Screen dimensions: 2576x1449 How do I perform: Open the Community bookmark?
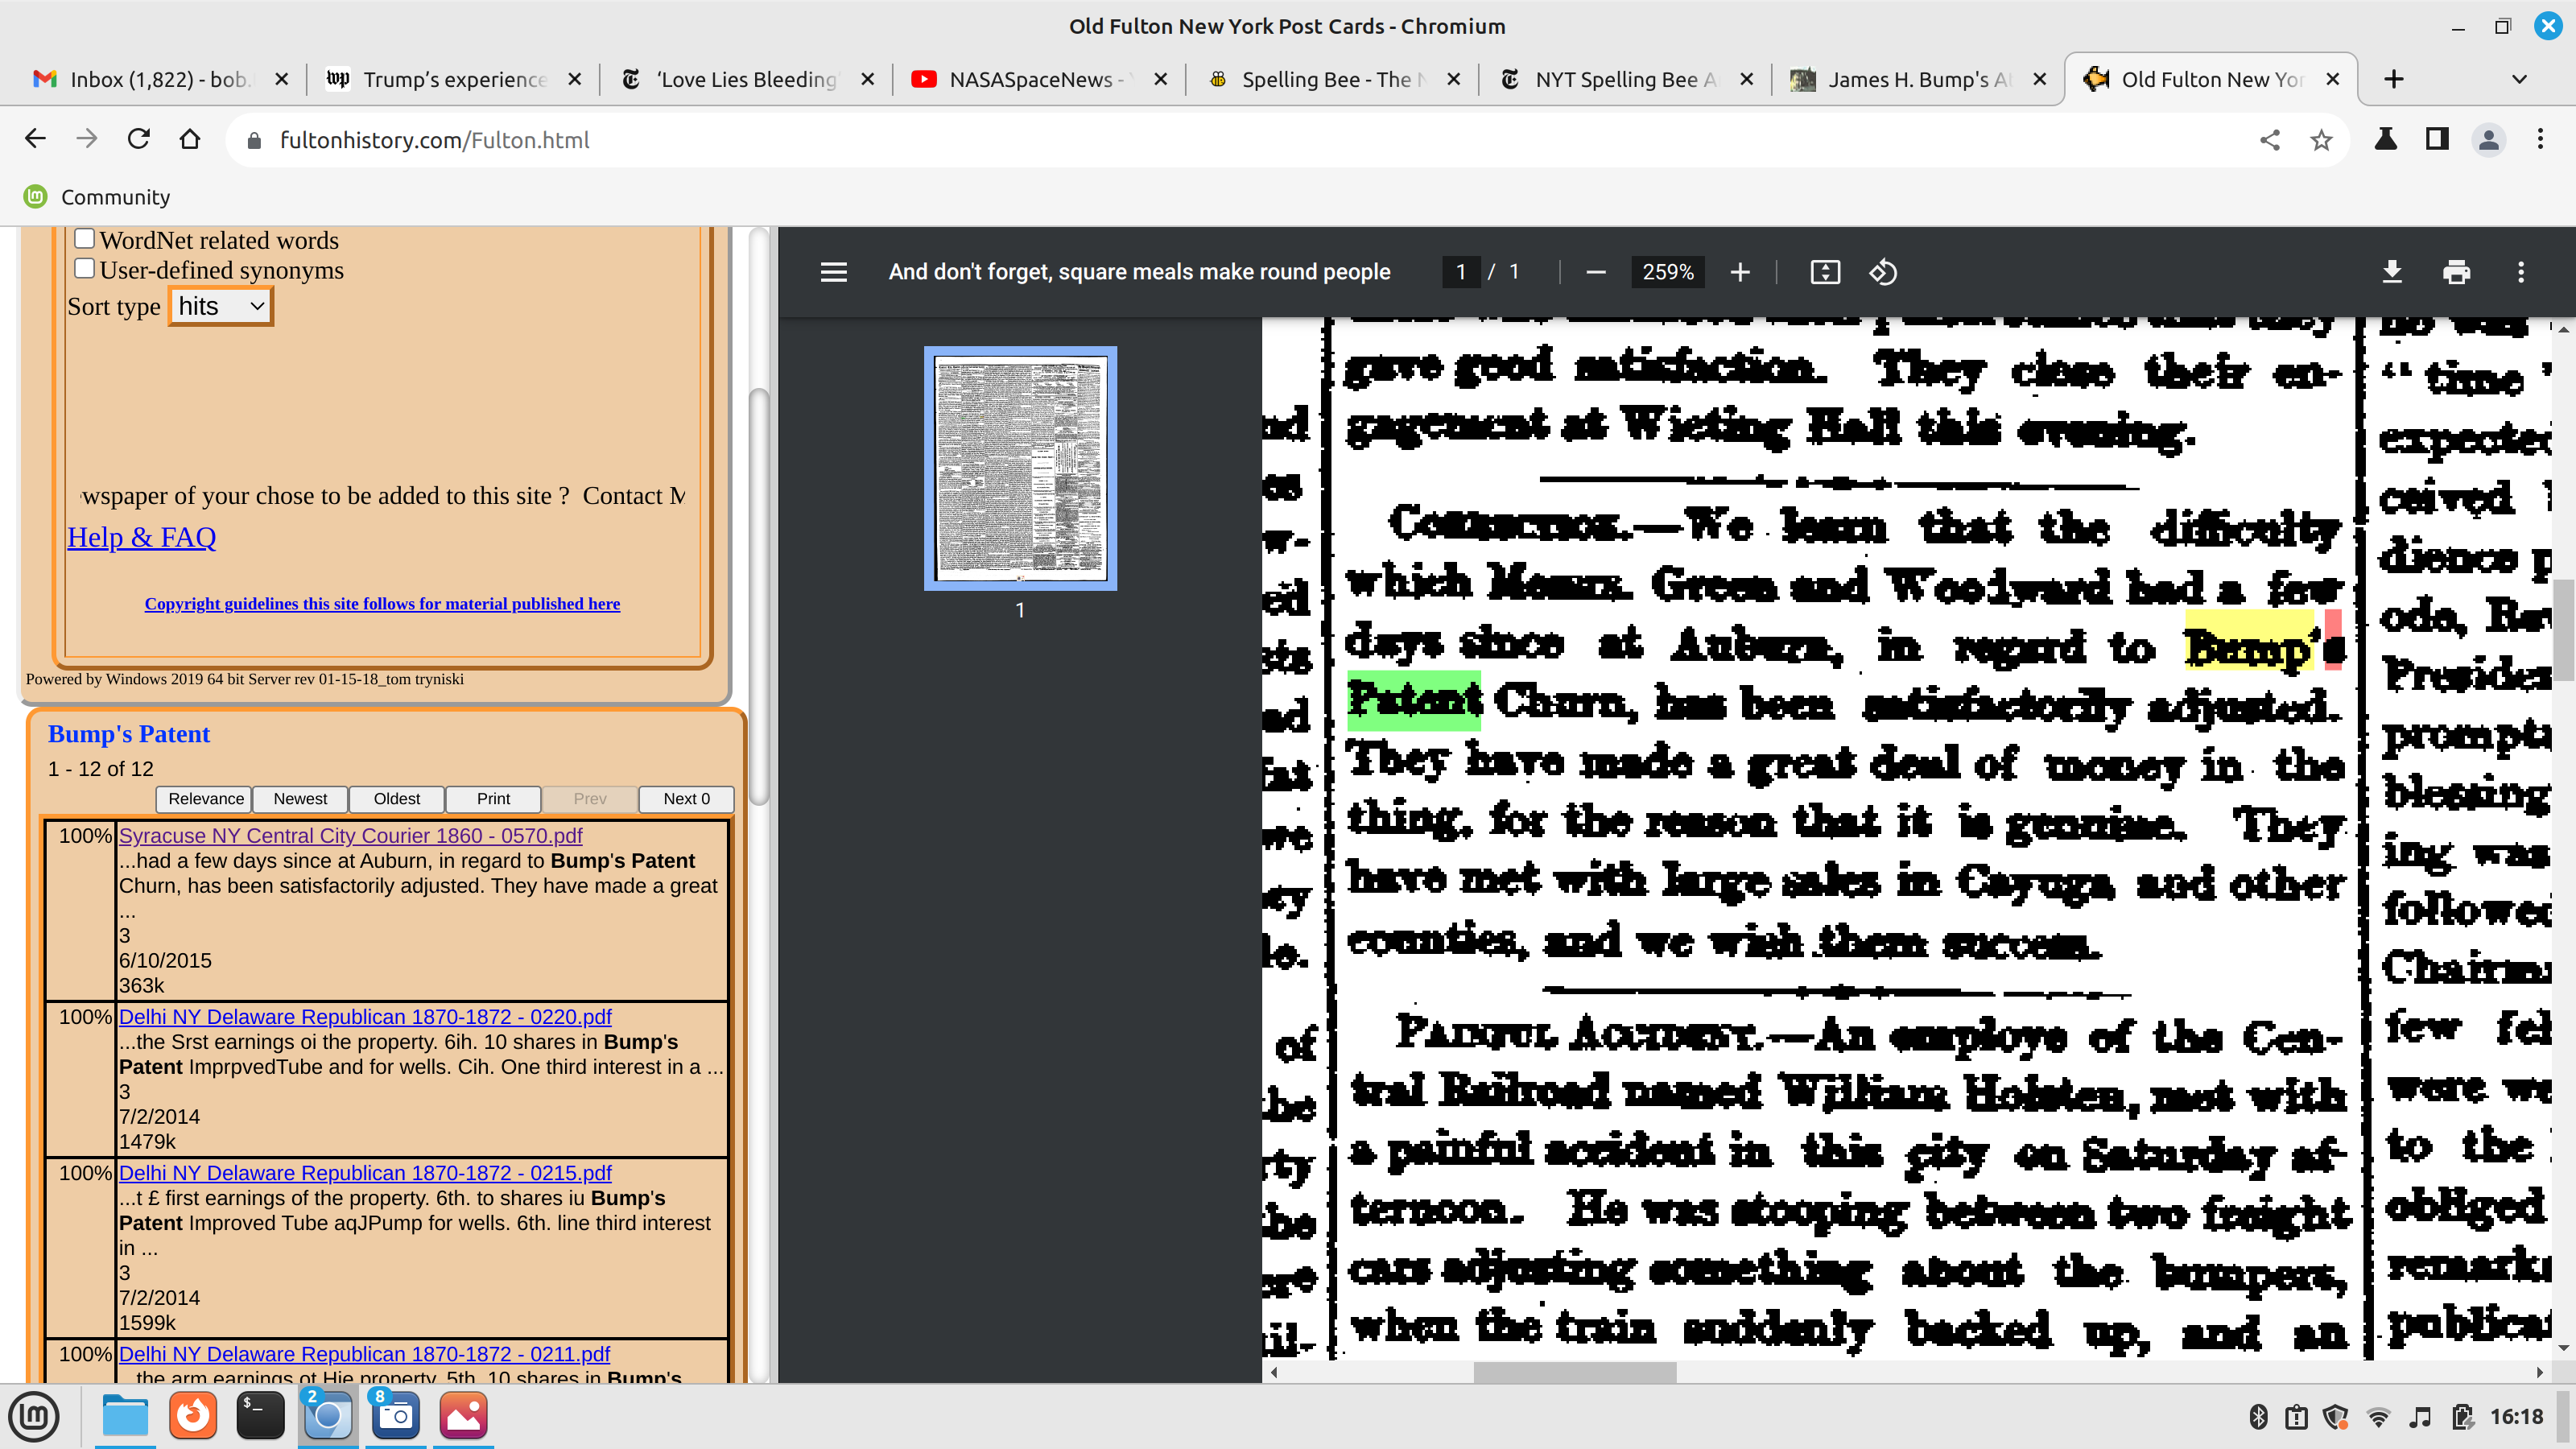(x=98, y=197)
